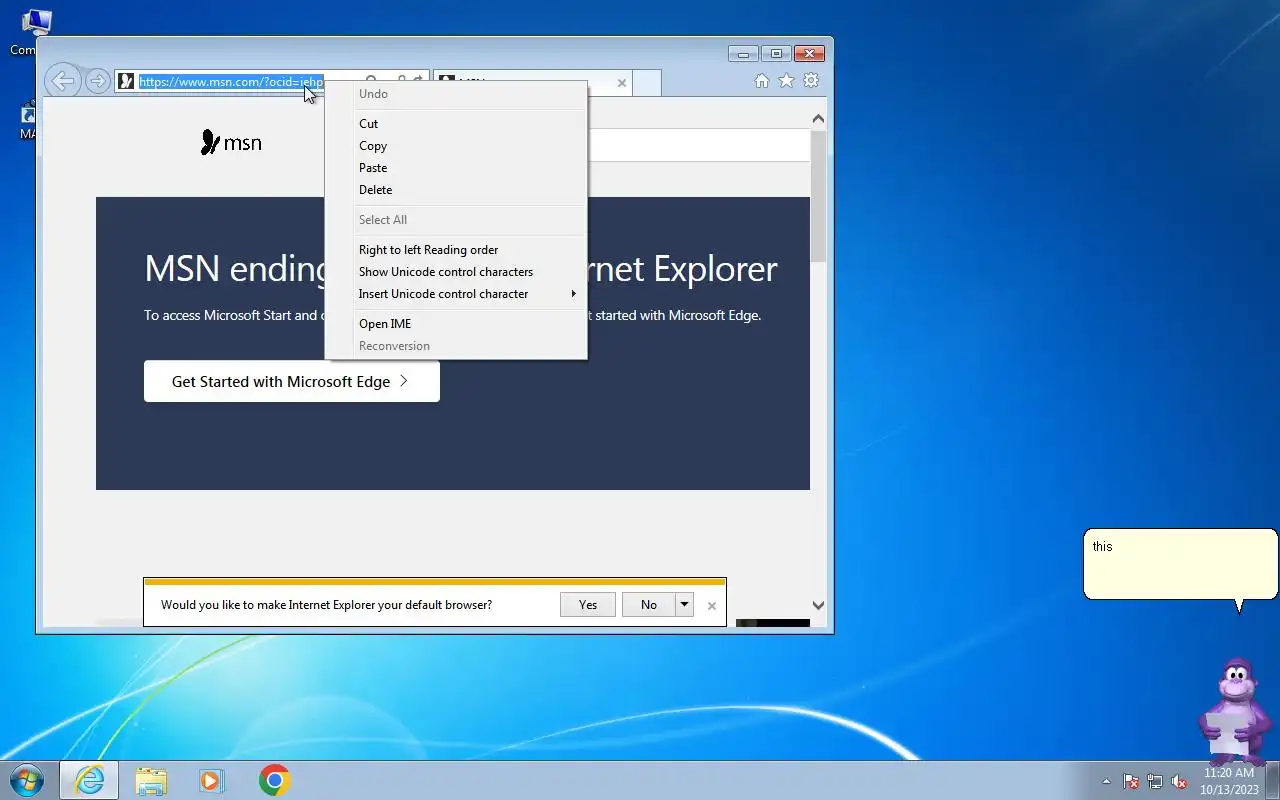
Task: Open the Action Center flag icon
Action: [x=1131, y=781]
